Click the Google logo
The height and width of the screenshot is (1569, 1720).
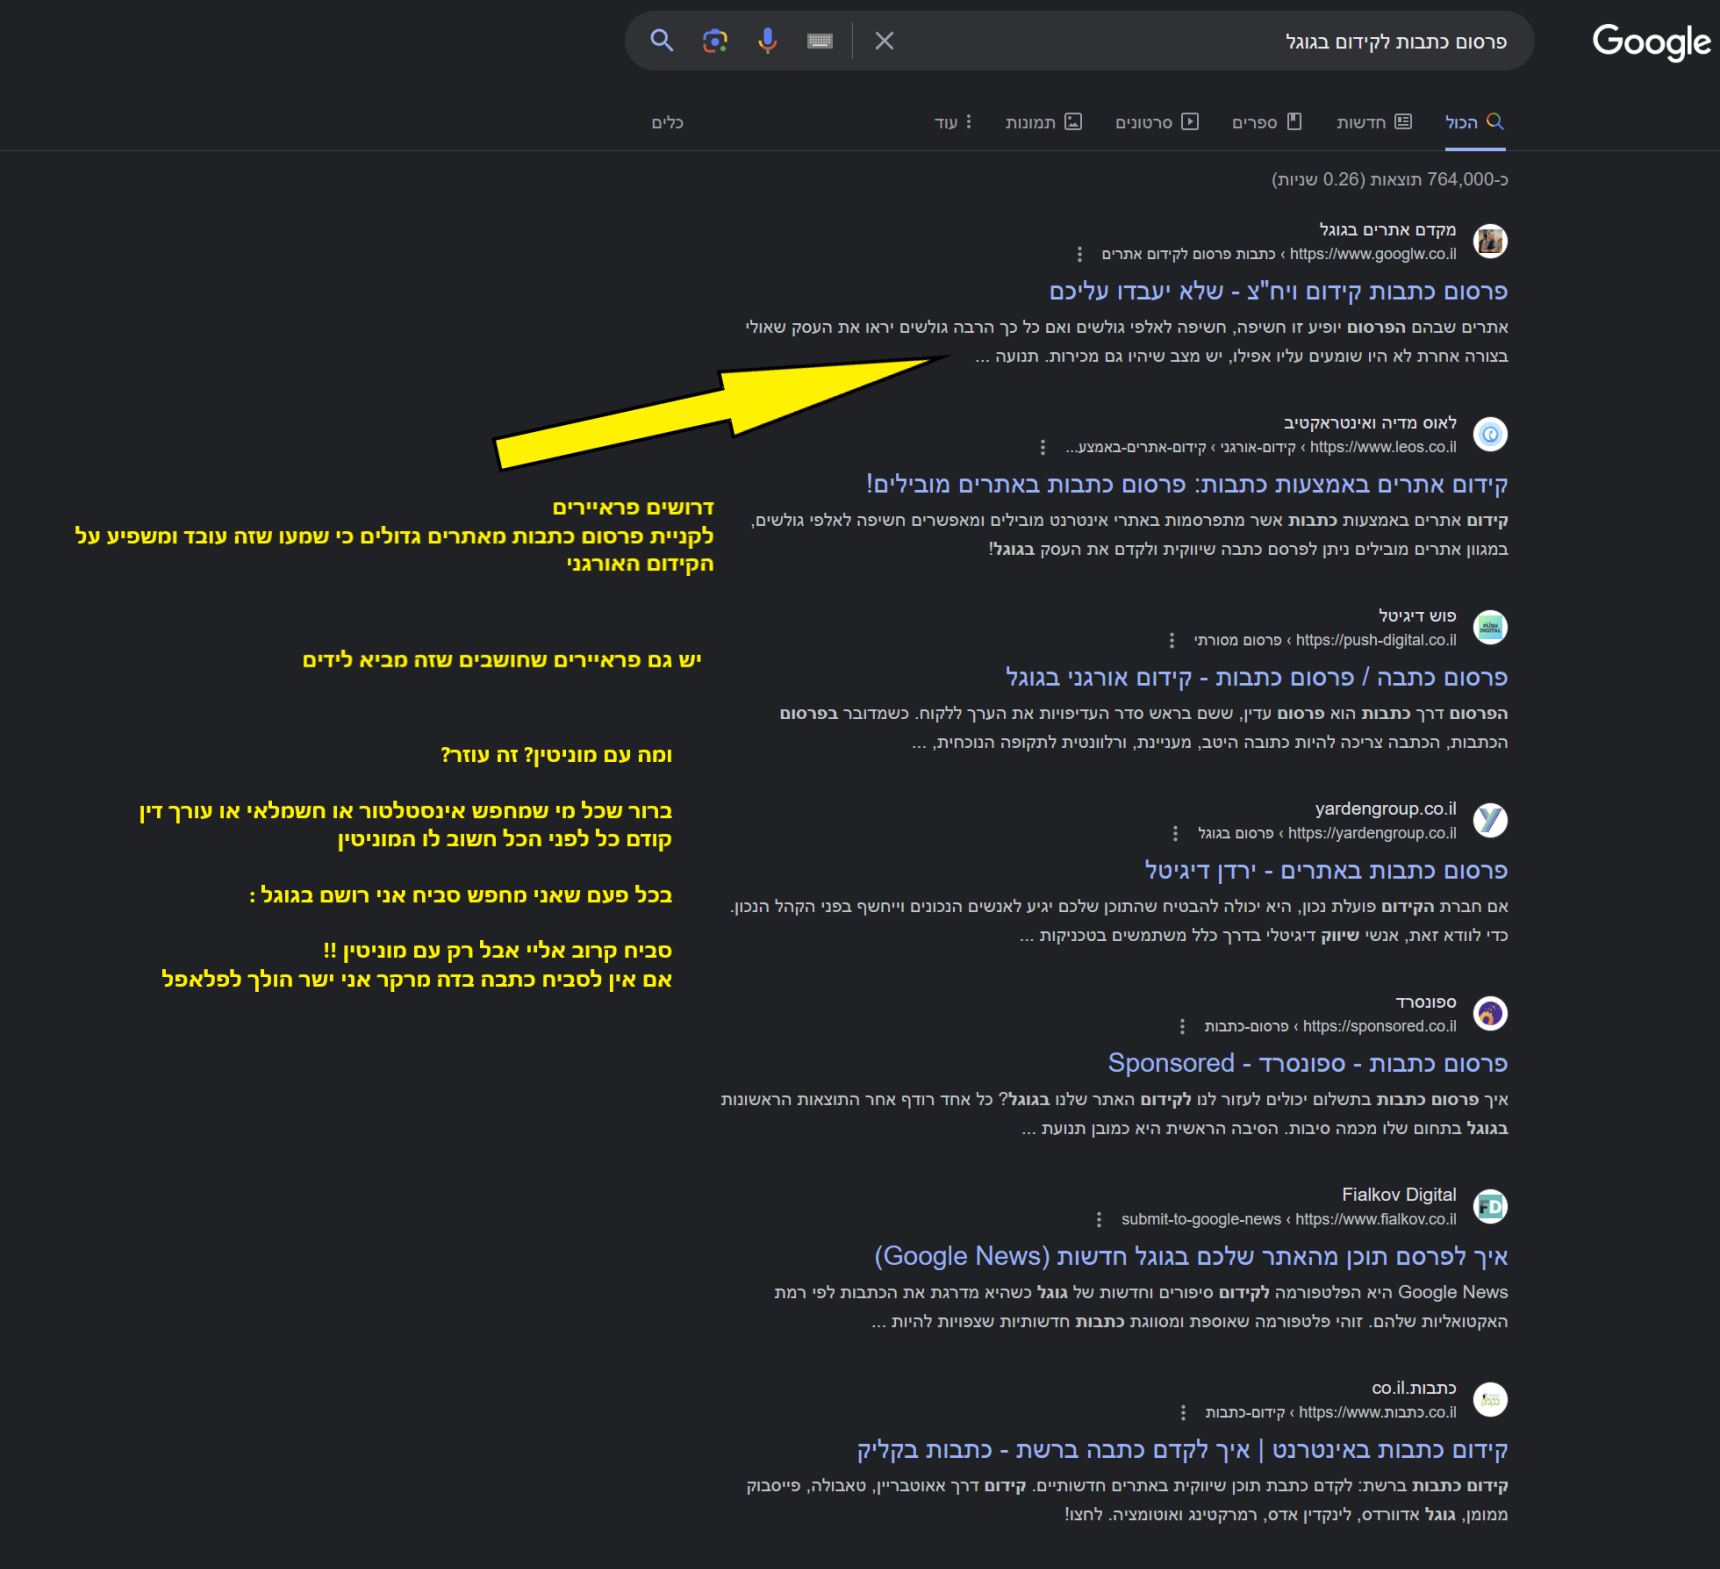(x=1651, y=43)
